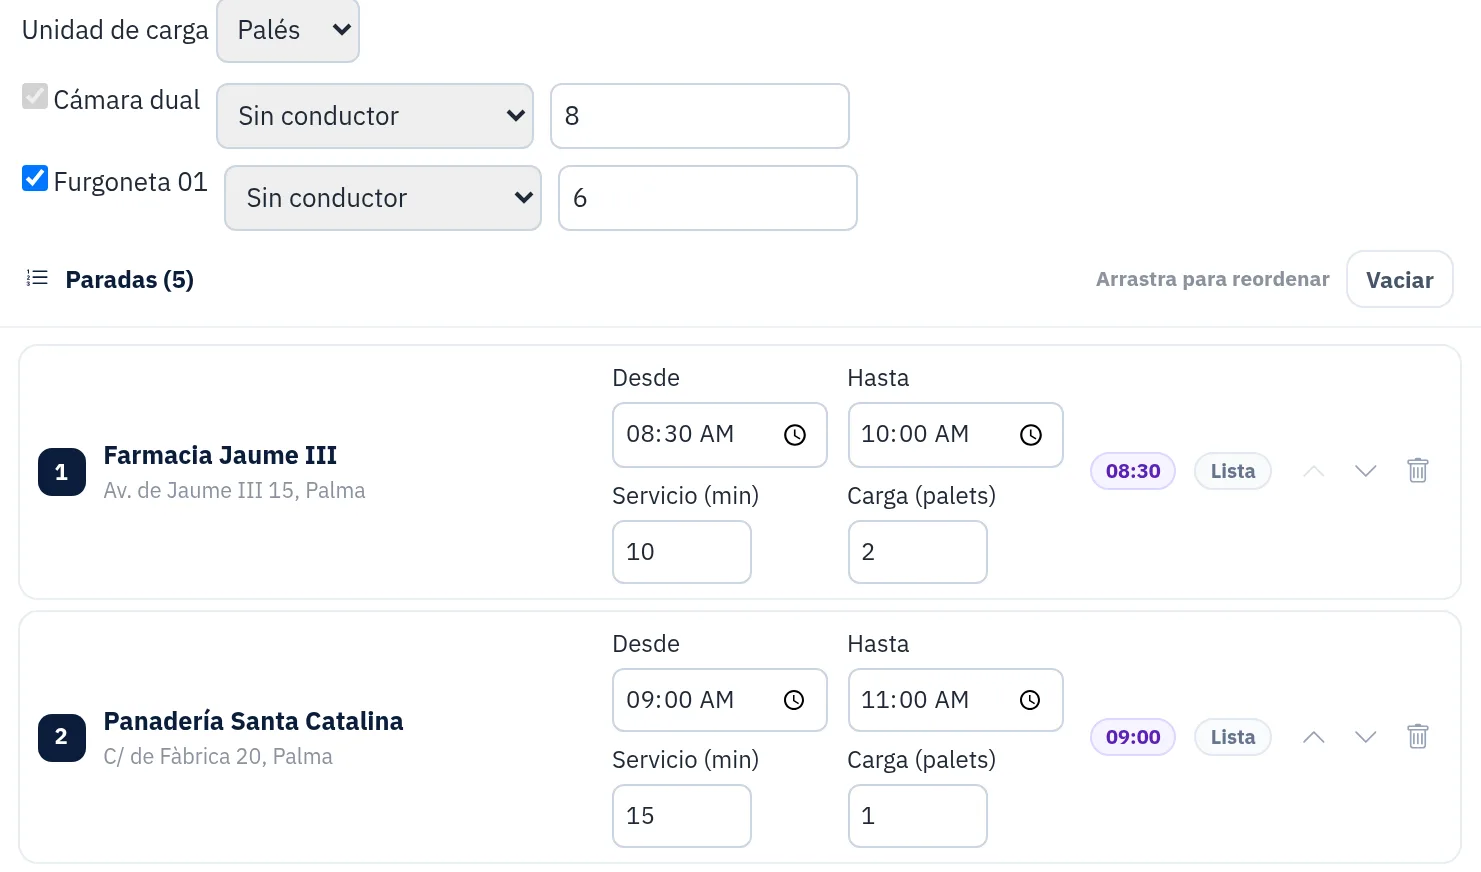Open time picker for Panadería Desde field
The width and height of the screenshot is (1481, 872).
point(794,700)
